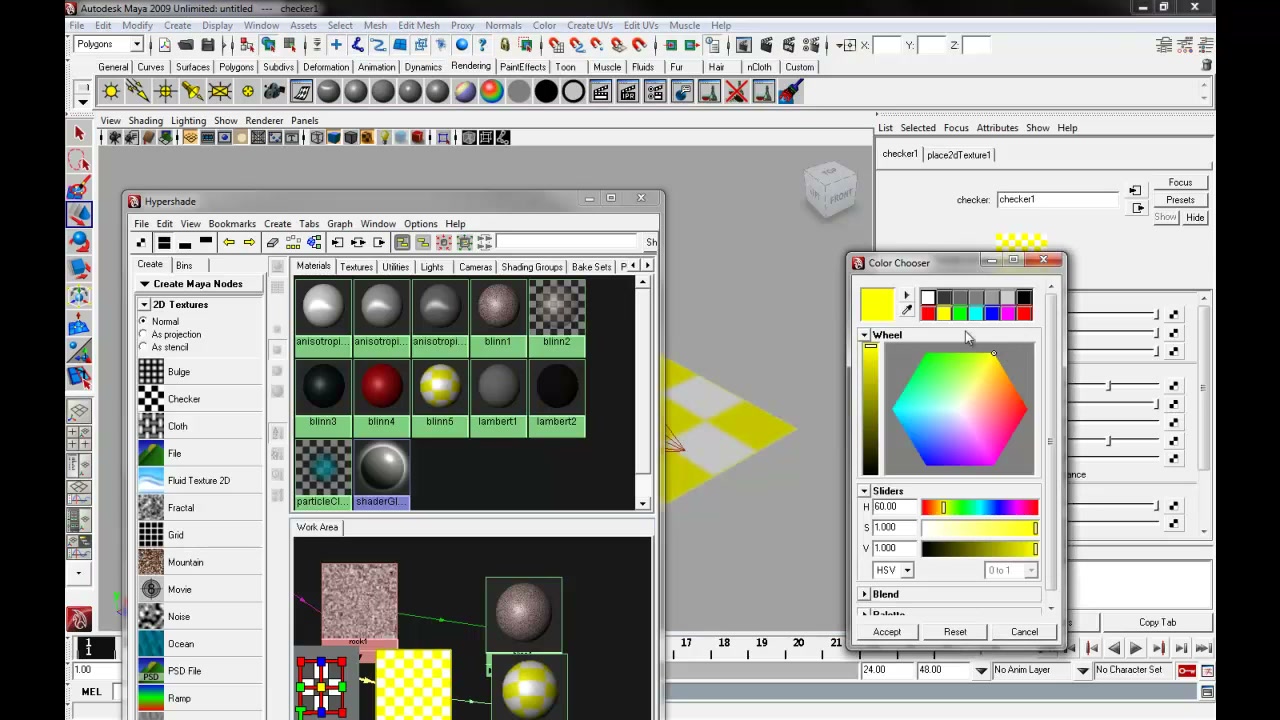
Task: Click the save scene disk icon
Action: click(208, 45)
